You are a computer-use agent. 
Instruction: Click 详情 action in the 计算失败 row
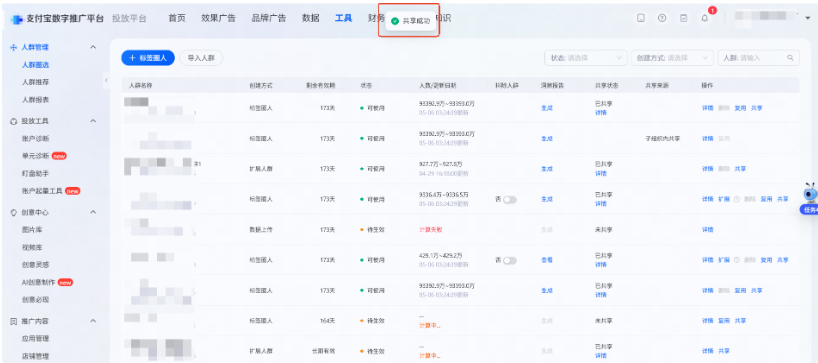(x=707, y=229)
